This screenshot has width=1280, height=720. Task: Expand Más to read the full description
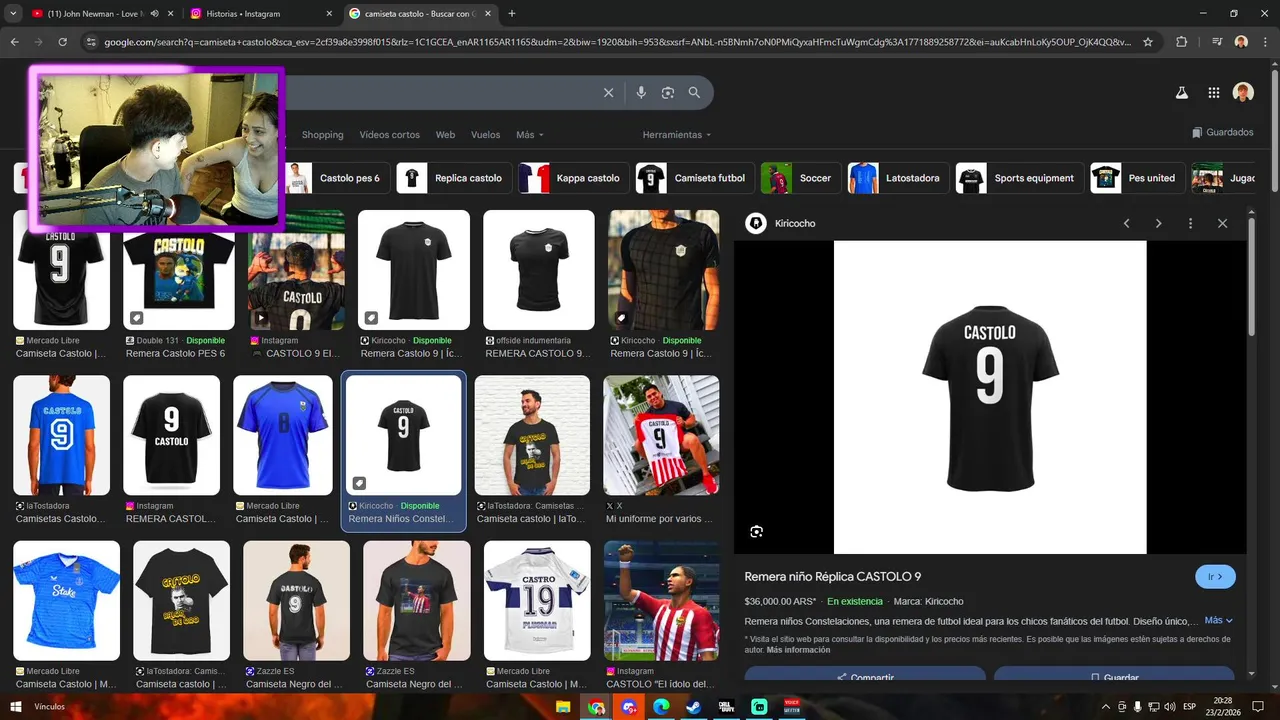[1219, 621]
